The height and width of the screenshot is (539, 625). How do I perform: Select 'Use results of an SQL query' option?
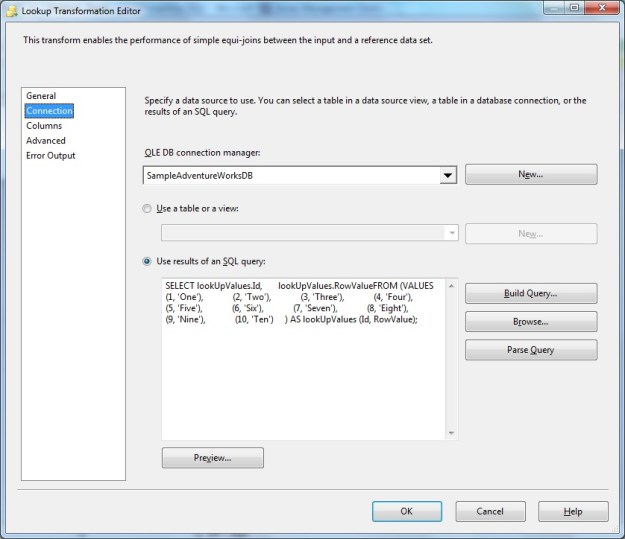point(149,262)
